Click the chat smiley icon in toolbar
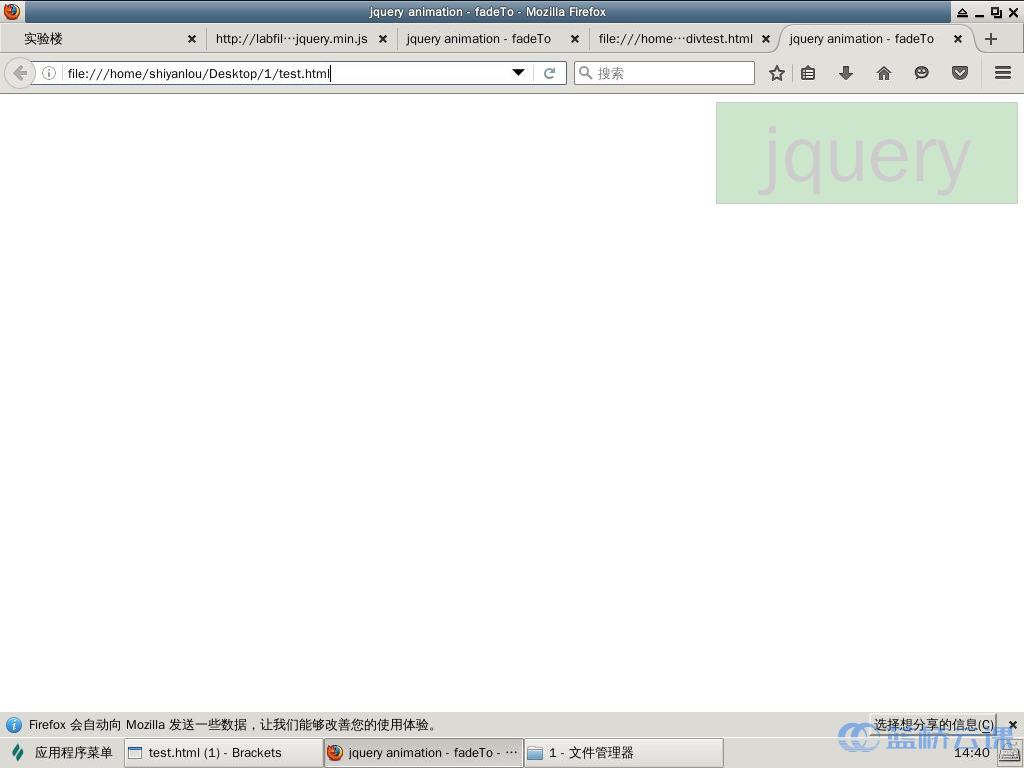The height and width of the screenshot is (768, 1024). coord(921,73)
